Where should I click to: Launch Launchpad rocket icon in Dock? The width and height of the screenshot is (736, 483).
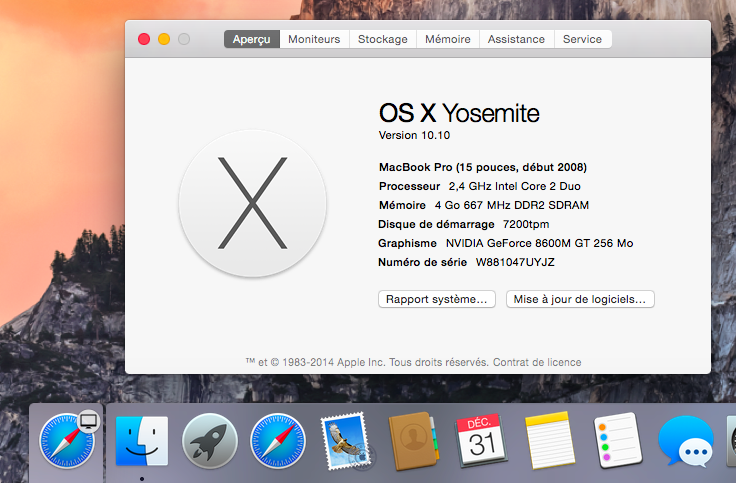(210, 441)
